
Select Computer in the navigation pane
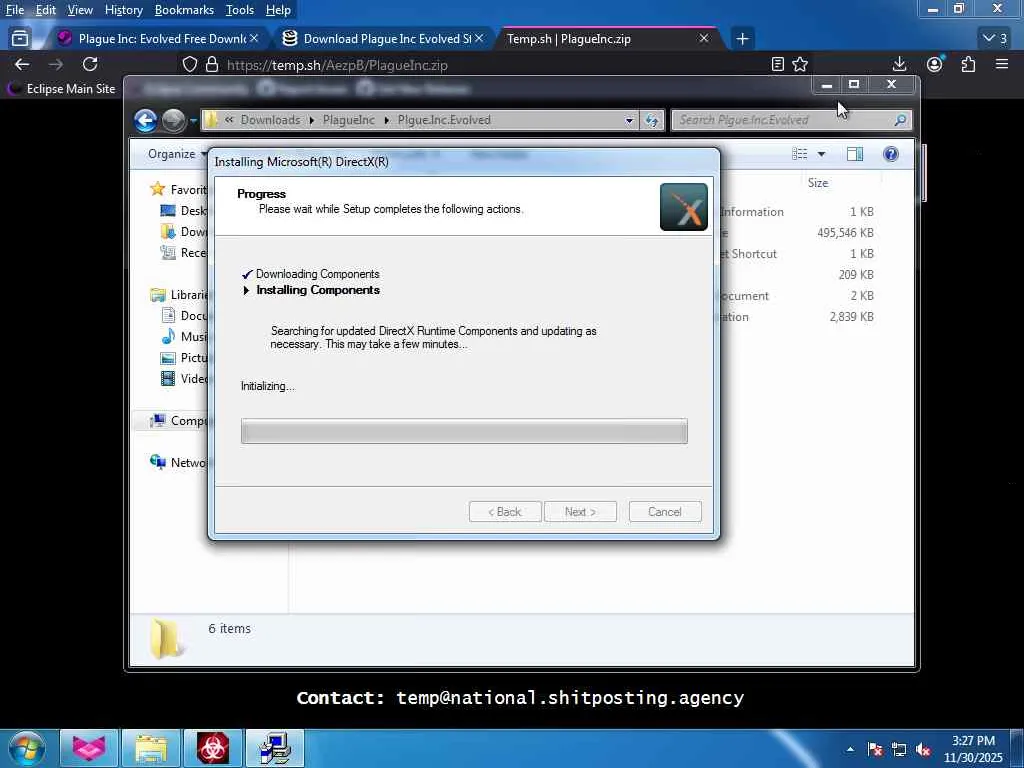click(x=178, y=421)
